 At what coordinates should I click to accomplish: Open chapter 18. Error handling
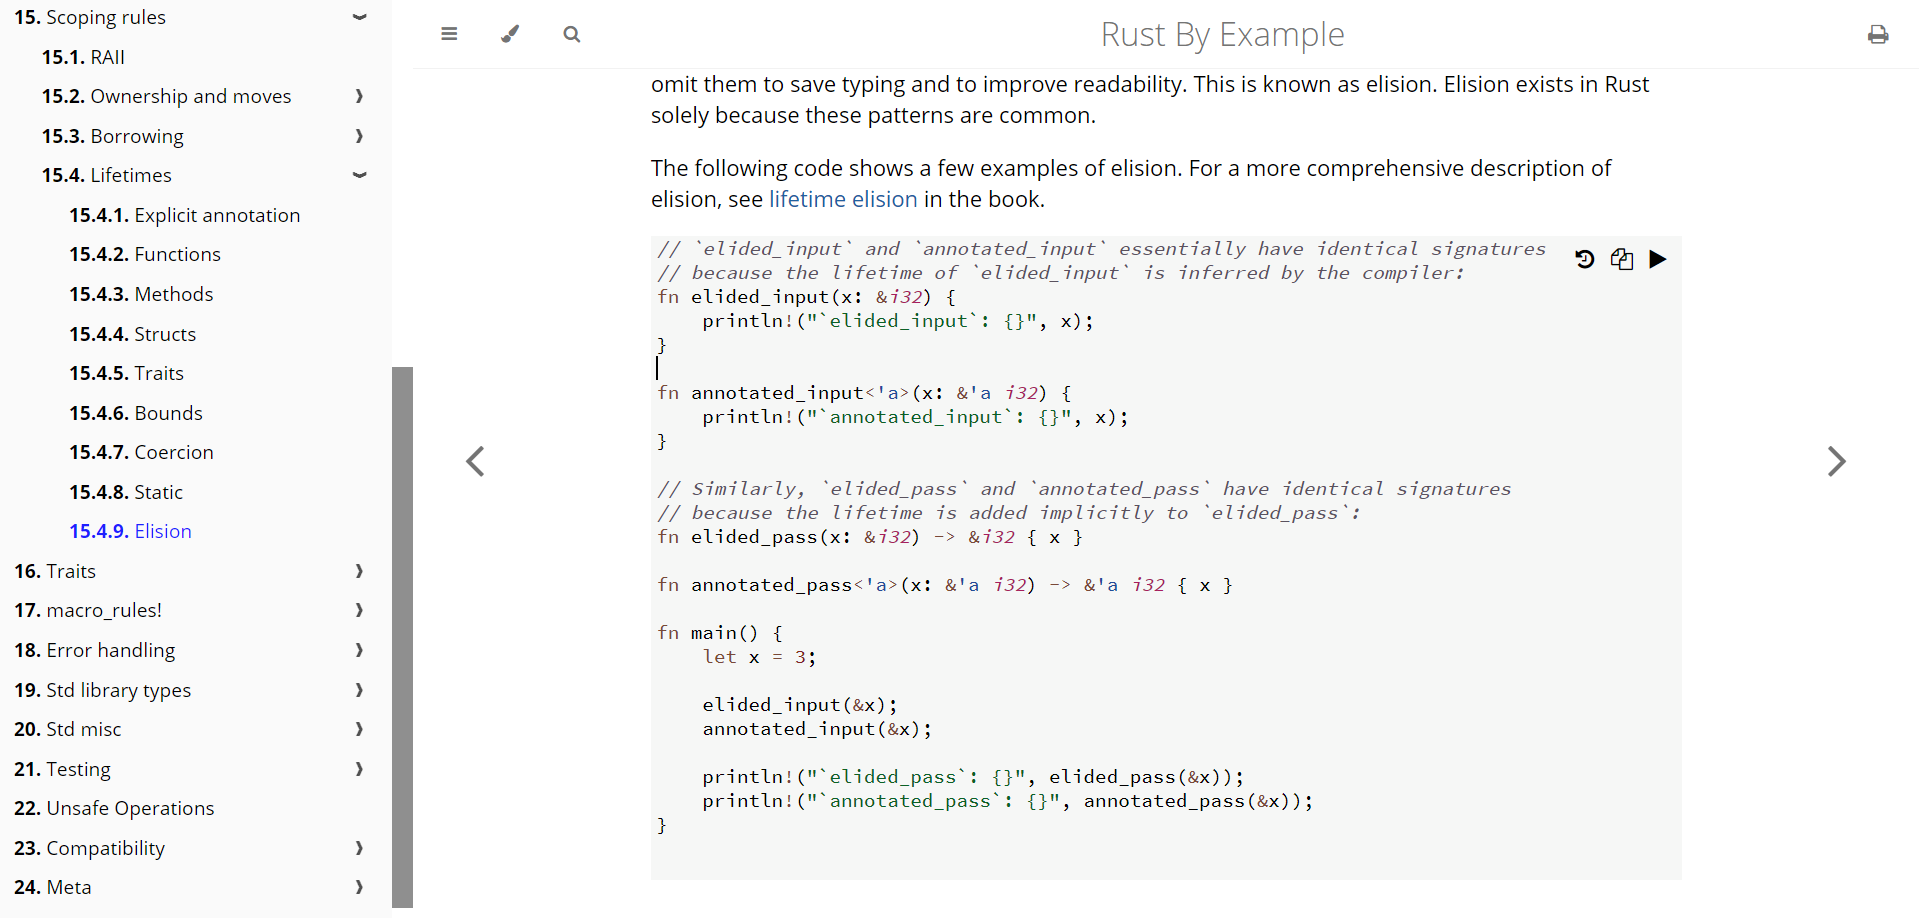[x=94, y=650]
